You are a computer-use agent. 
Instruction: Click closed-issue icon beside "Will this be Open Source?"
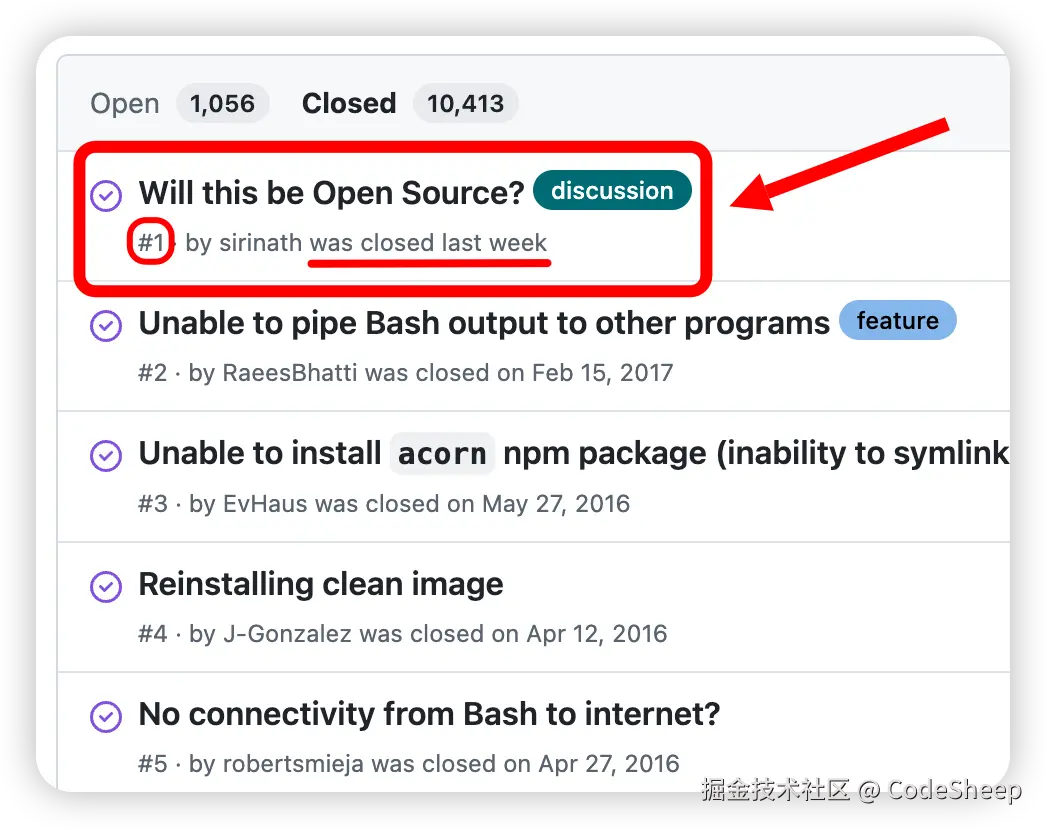click(106, 196)
